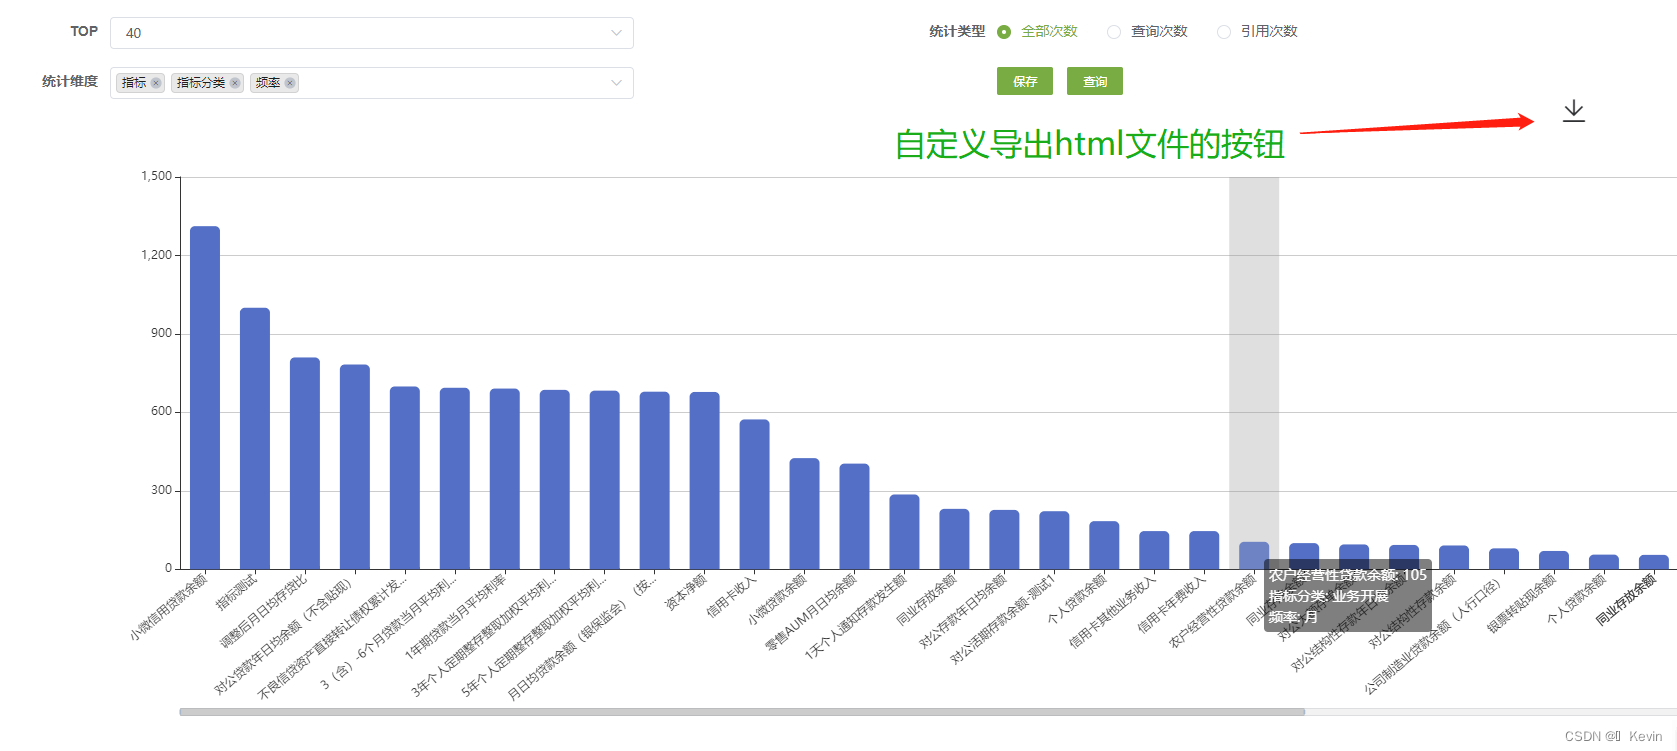Open the TOP 40 dropdown

tap(372, 33)
